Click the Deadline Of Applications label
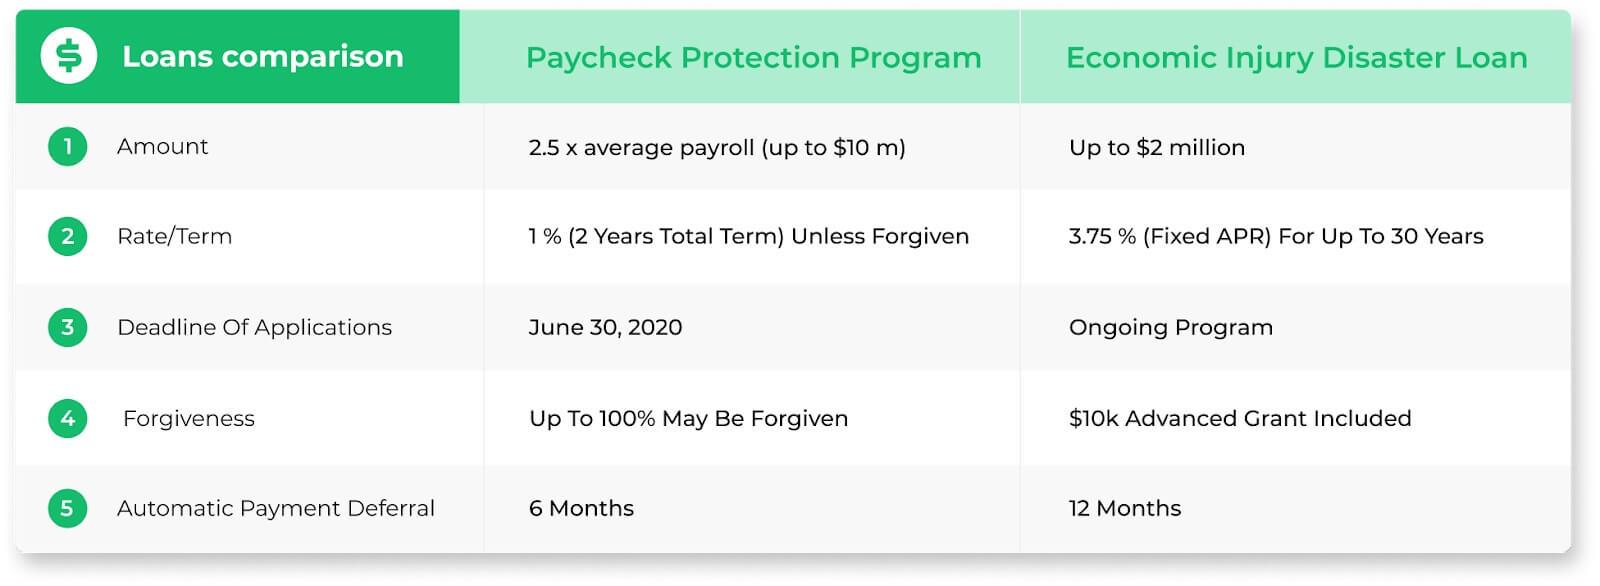 (254, 328)
